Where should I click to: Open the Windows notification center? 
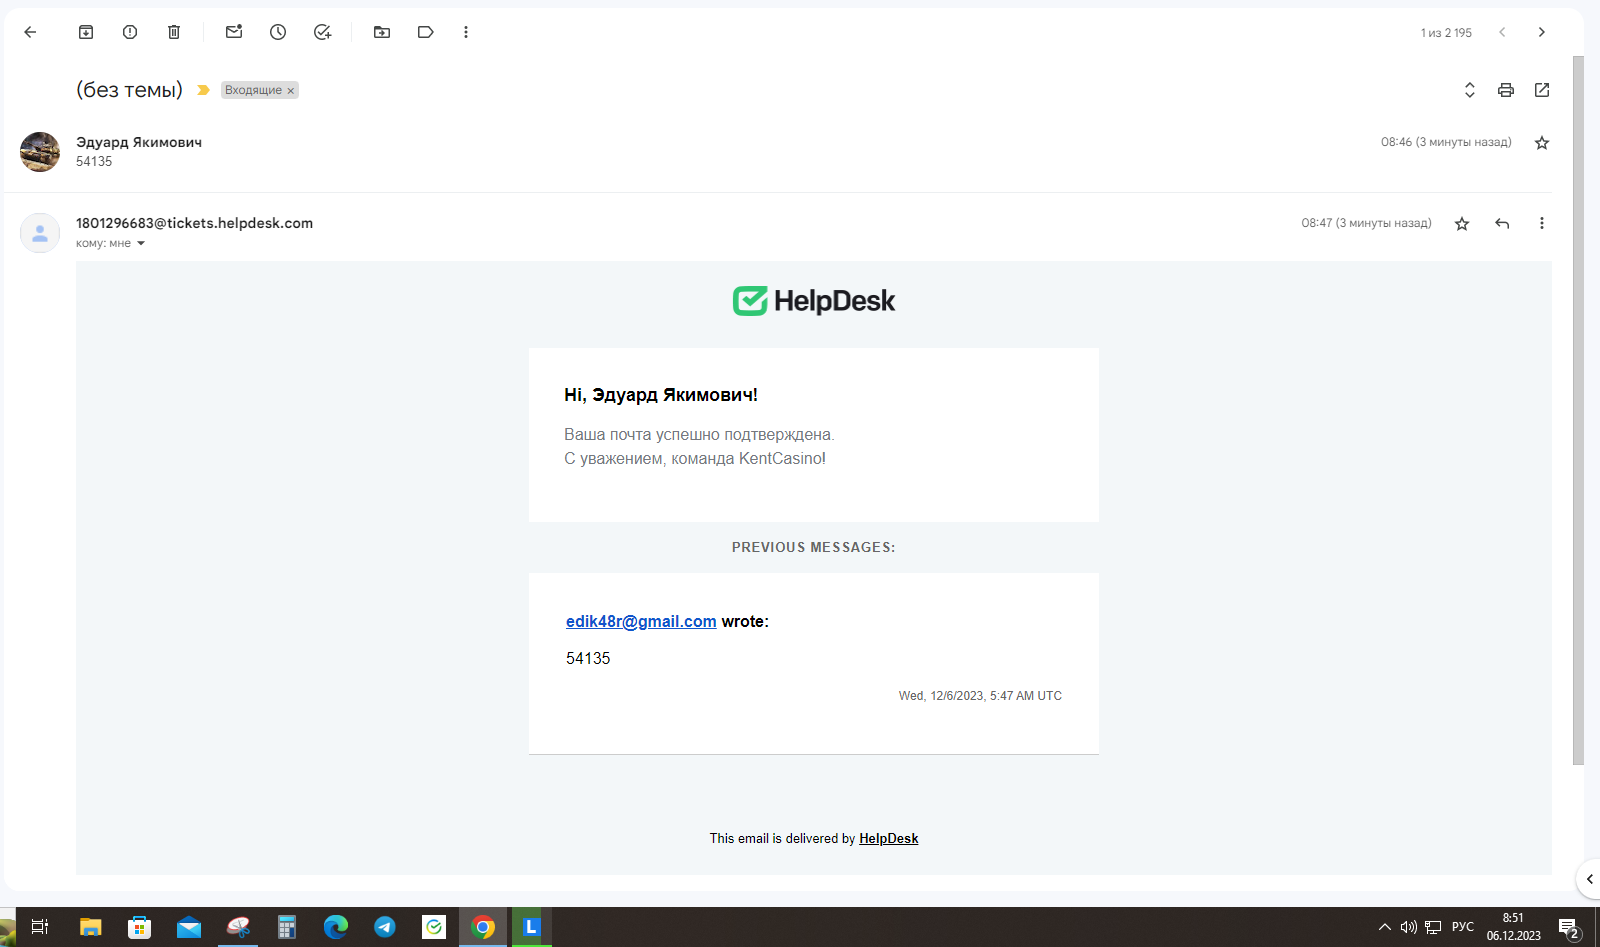tap(1569, 928)
